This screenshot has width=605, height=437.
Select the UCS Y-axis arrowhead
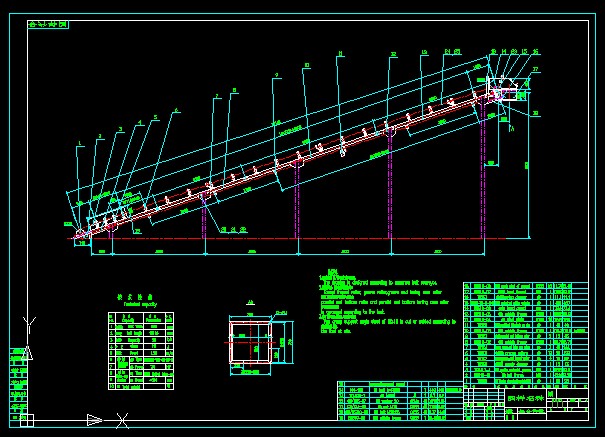pyautogui.click(x=27, y=352)
